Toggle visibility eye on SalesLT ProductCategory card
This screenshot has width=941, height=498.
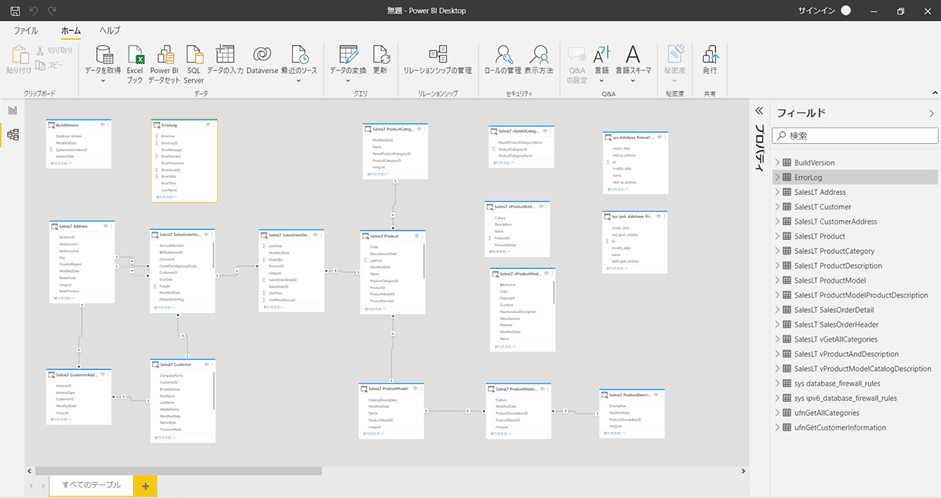(x=419, y=128)
